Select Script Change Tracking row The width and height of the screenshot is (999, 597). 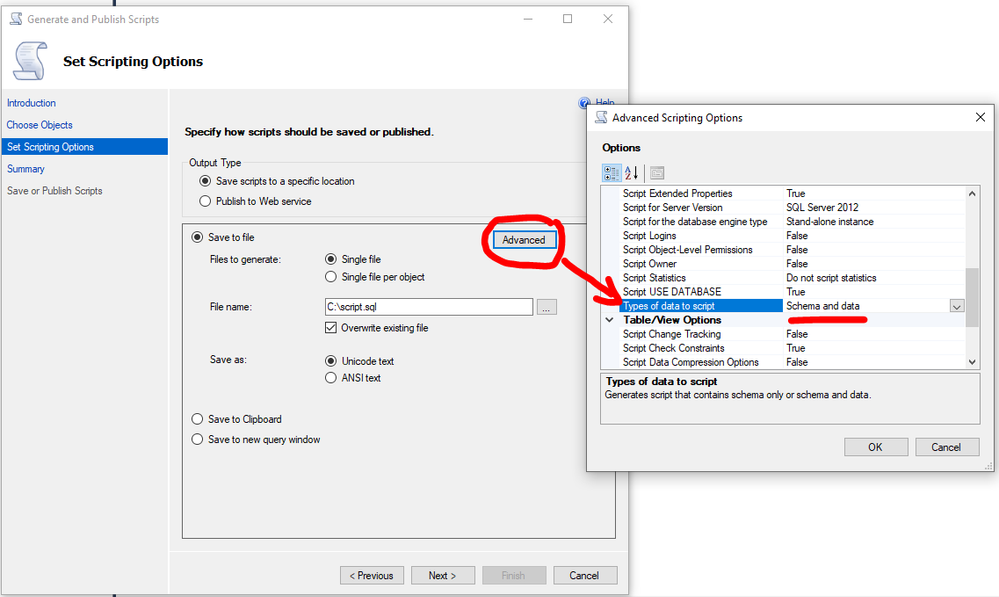coord(793,334)
